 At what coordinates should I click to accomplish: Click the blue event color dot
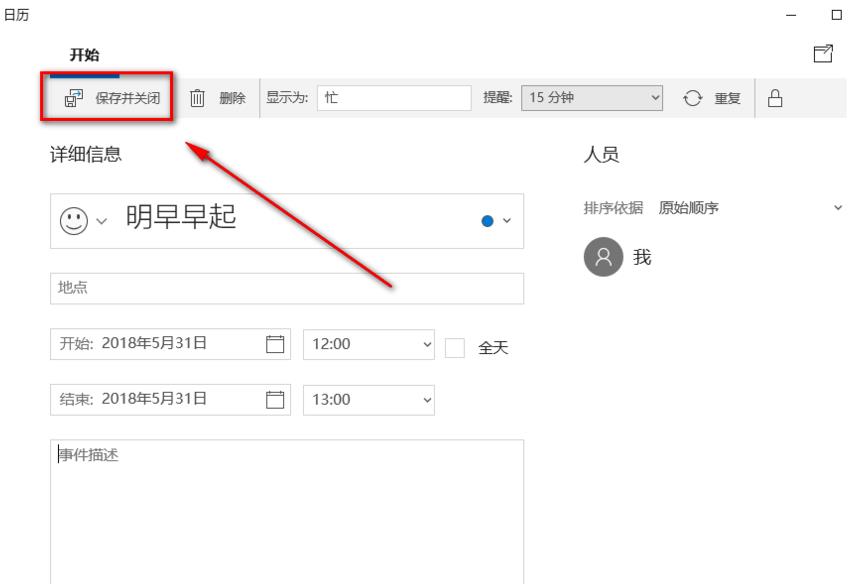pyautogui.click(x=486, y=221)
